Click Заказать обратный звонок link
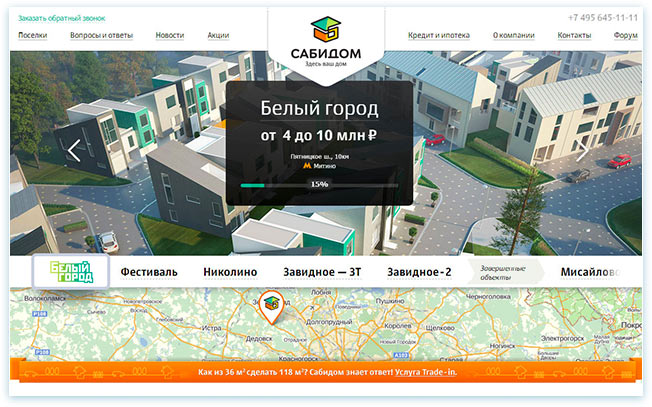The height and width of the screenshot is (407, 652). pos(61,18)
